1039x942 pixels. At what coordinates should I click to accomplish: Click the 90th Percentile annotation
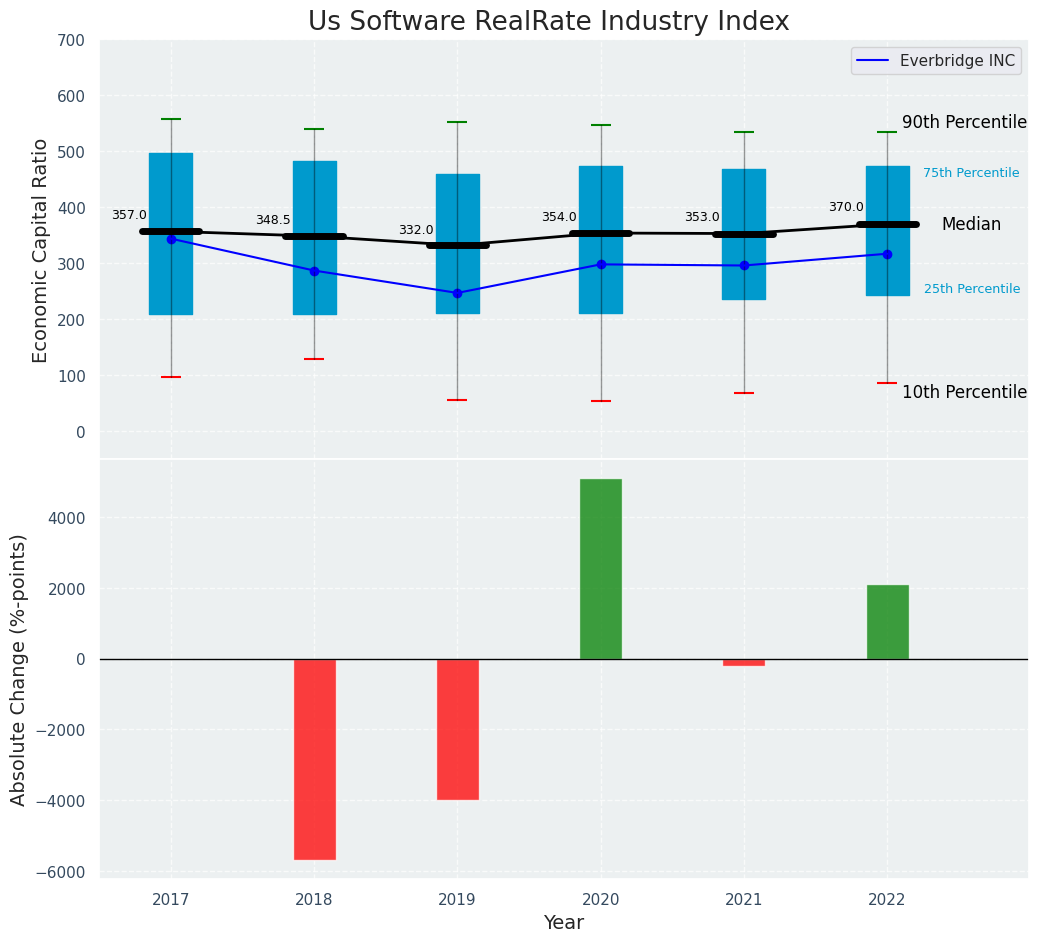pos(964,122)
